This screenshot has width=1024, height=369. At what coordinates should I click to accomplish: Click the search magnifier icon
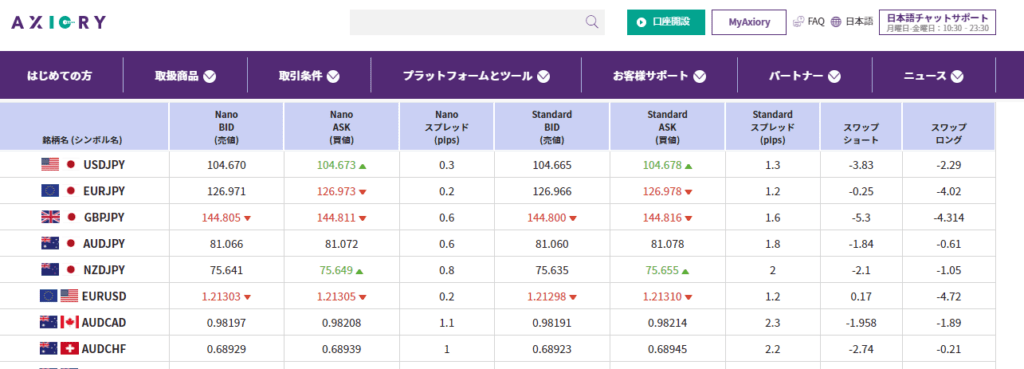pyautogui.click(x=592, y=22)
